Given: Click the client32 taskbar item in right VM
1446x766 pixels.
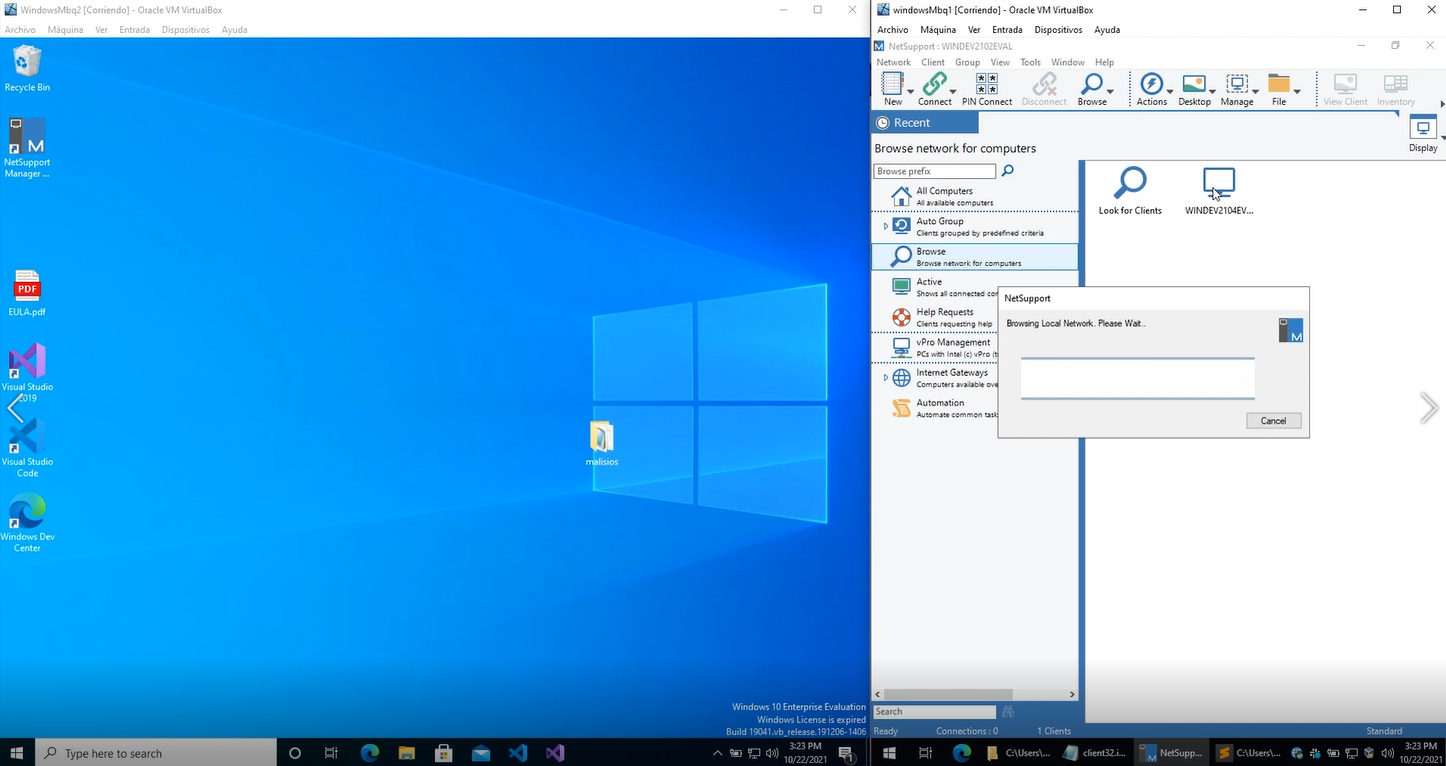Looking at the screenshot, I should pyautogui.click(x=1096, y=752).
